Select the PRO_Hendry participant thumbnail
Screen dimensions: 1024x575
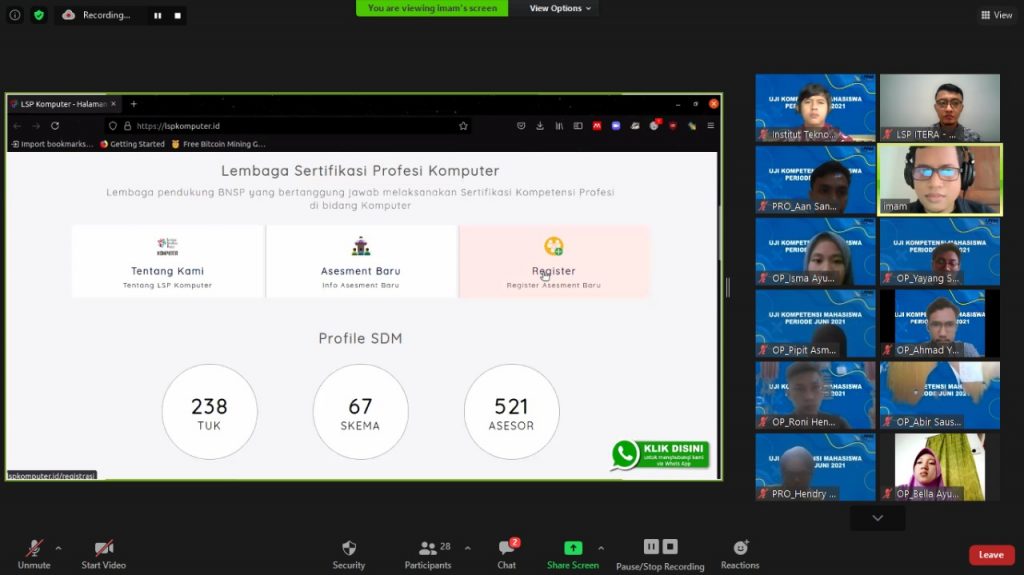pyautogui.click(x=816, y=467)
